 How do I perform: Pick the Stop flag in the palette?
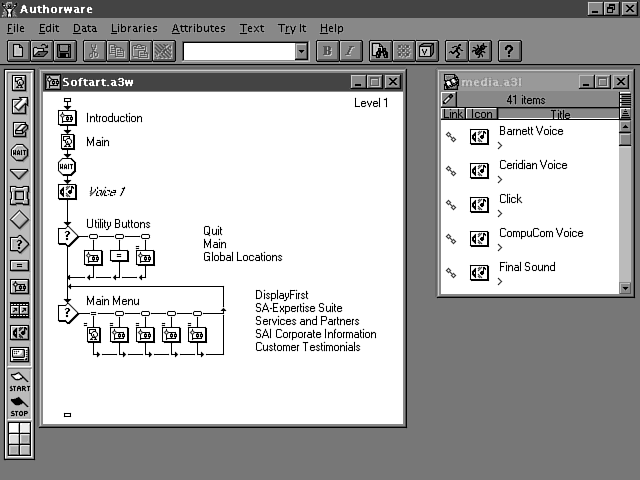[19, 407]
